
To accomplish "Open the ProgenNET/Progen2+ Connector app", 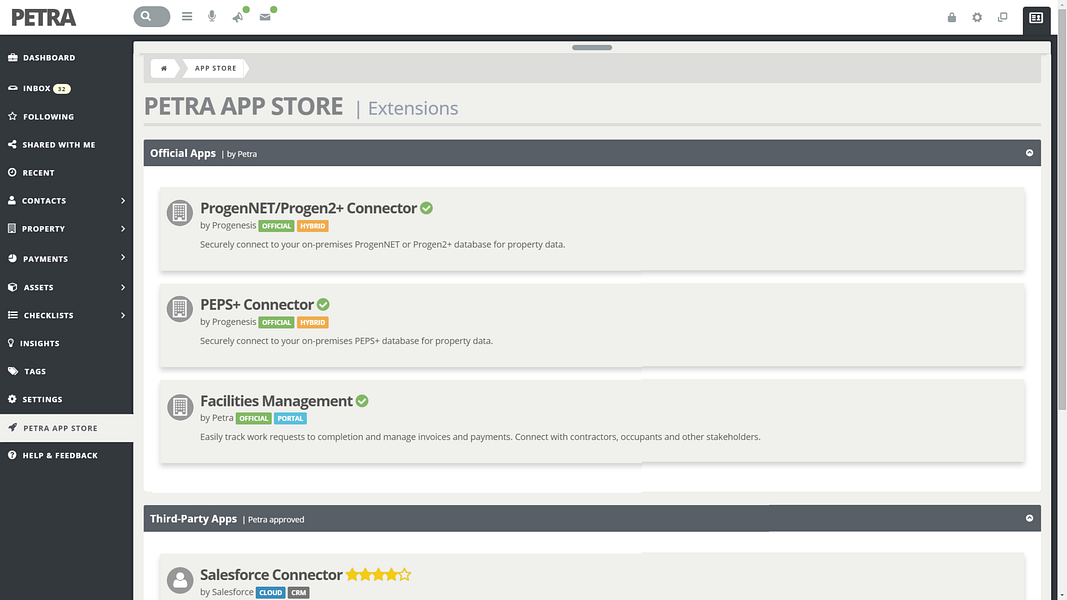I will tap(308, 208).
